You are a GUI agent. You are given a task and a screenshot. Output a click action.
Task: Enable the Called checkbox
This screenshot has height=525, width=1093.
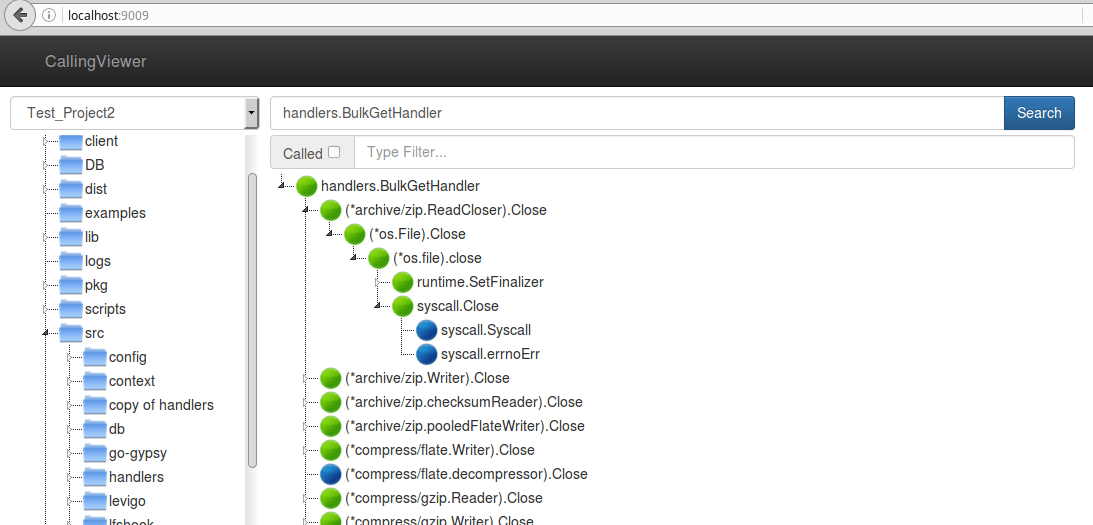point(334,152)
